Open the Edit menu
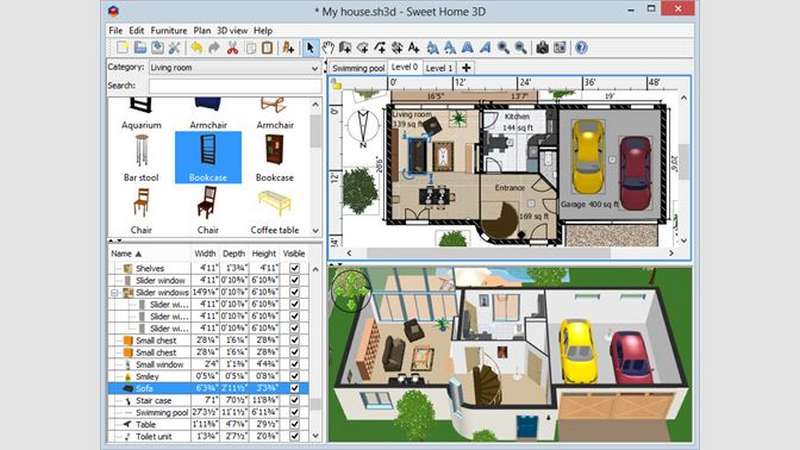Viewport: 800px width, 450px height. pyautogui.click(x=136, y=30)
